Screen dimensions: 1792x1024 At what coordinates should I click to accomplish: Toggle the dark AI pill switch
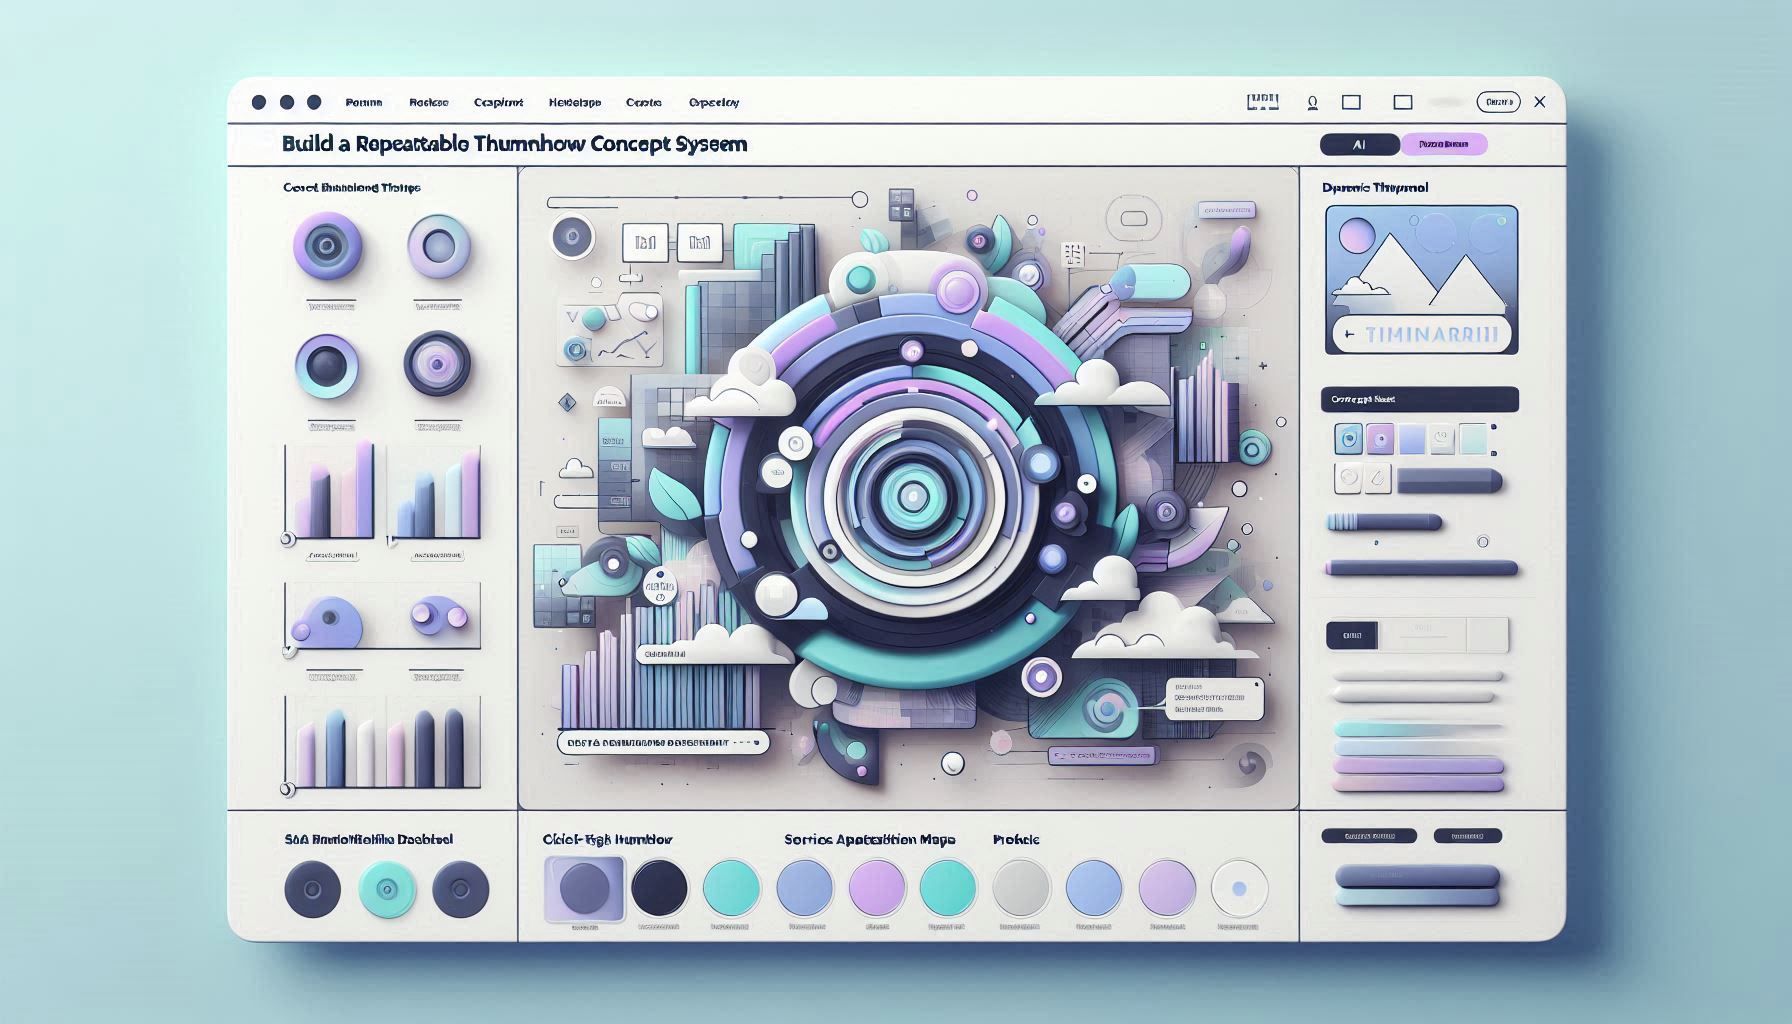tap(1359, 145)
